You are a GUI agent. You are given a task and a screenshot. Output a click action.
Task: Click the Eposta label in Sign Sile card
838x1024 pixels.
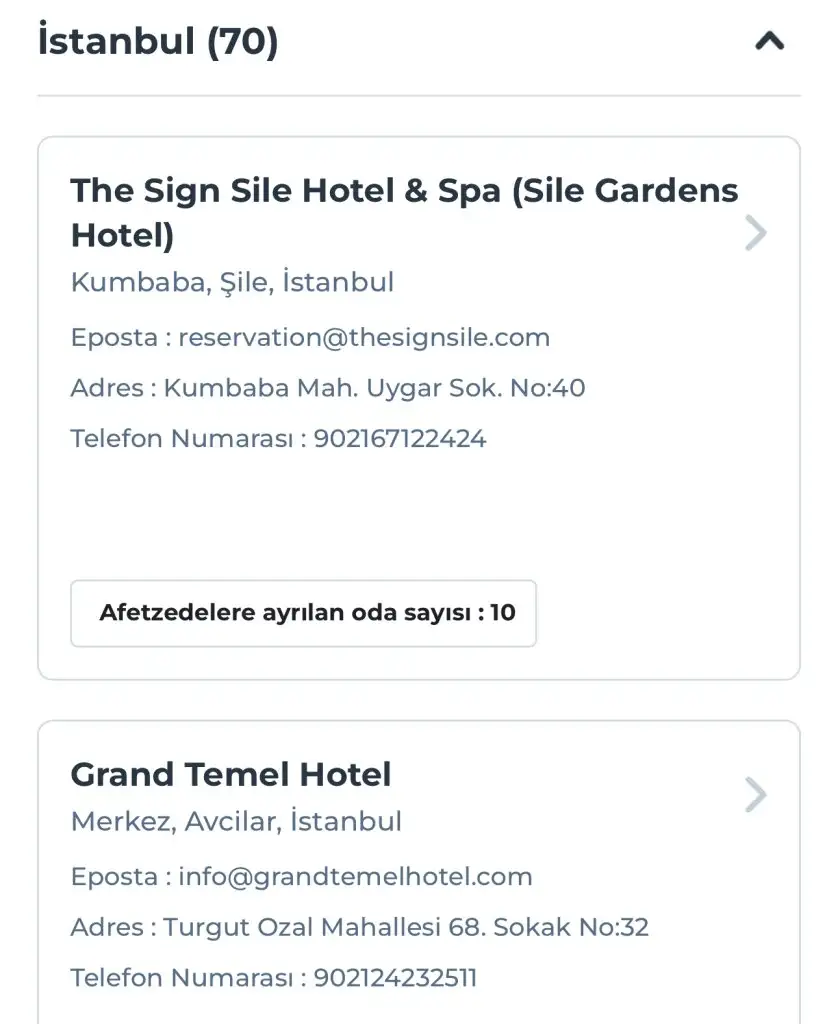[114, 337]
